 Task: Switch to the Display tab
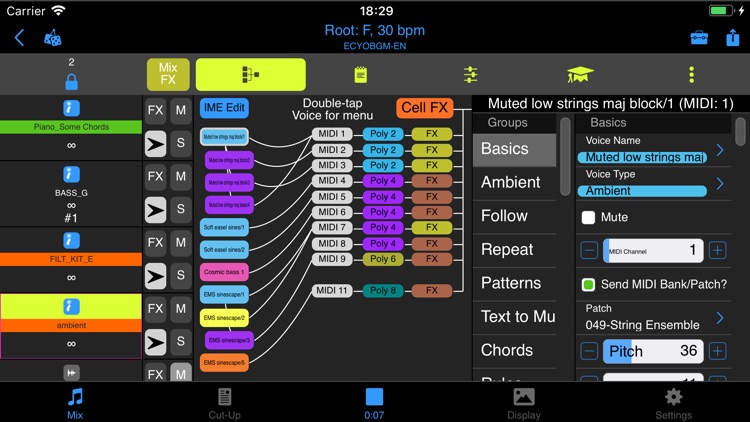(524, 403)
